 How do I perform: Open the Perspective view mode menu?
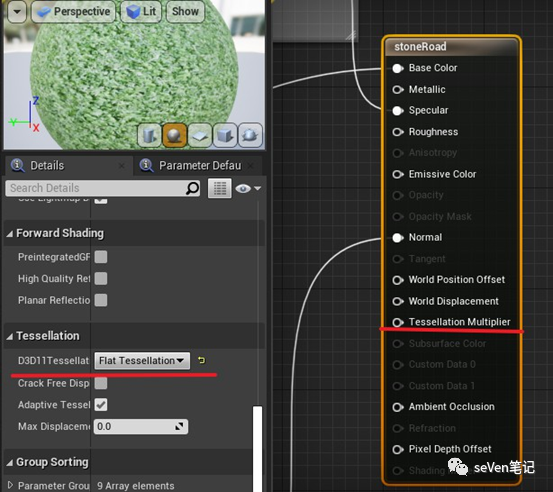coord(73,11)
